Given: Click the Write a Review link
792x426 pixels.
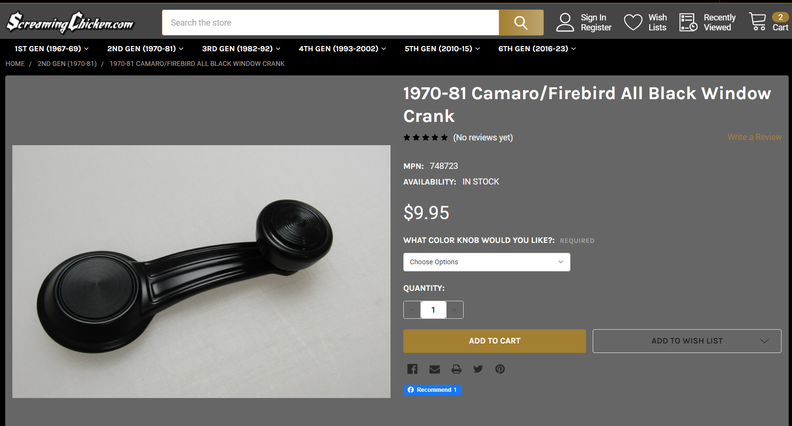Looking at the screenshot, I should click(754, 137).
